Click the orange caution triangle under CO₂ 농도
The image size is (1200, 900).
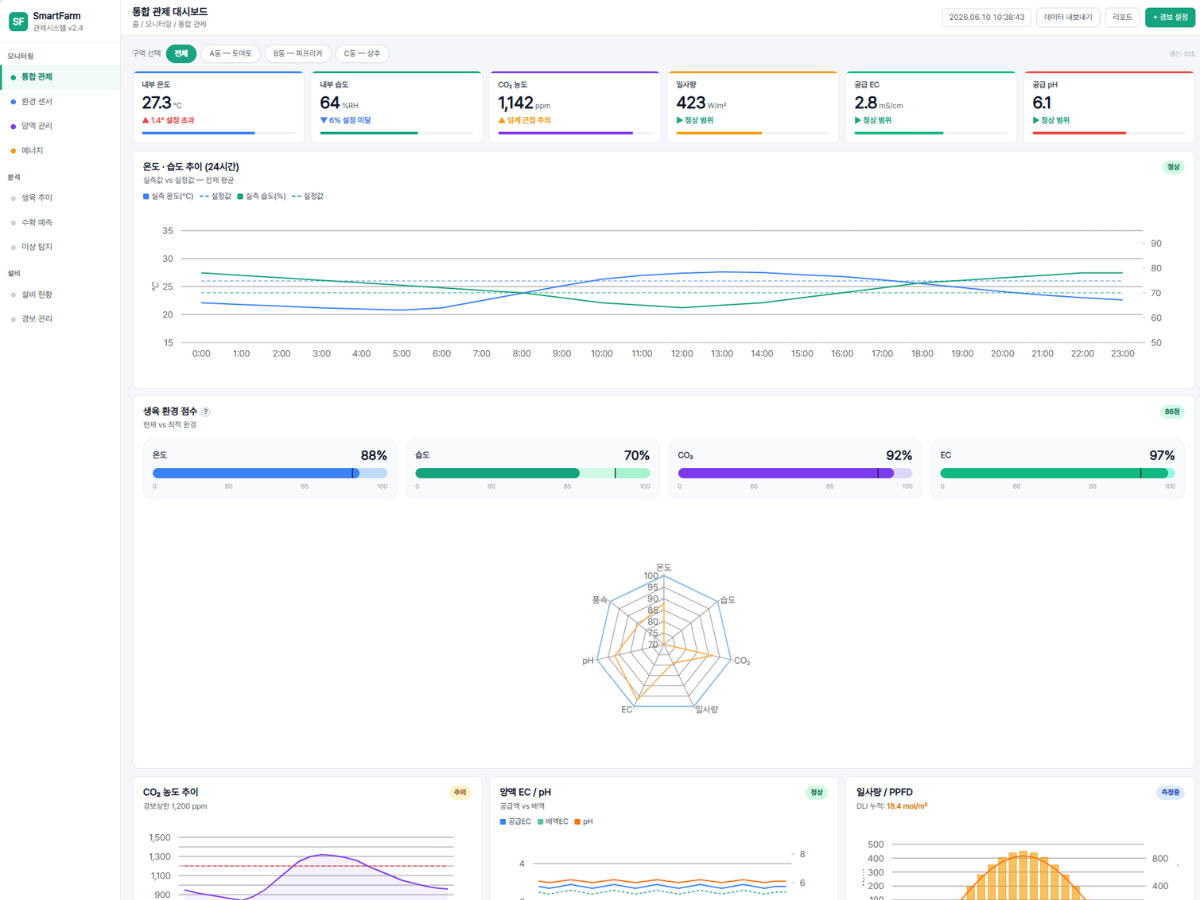pos(502,120)
